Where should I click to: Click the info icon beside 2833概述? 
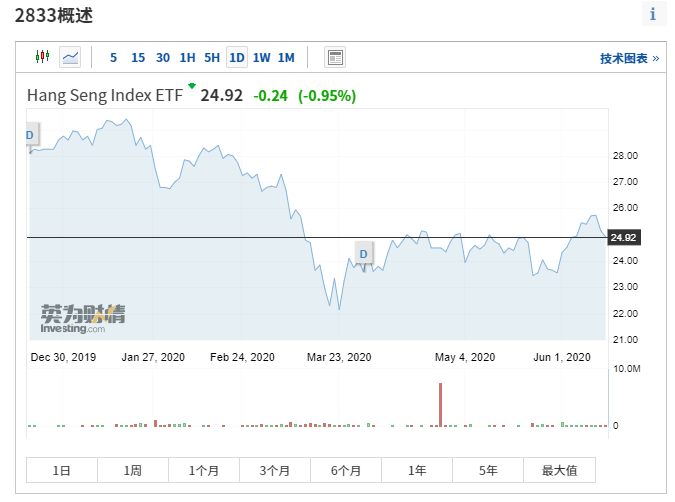[x=654, y=14]
